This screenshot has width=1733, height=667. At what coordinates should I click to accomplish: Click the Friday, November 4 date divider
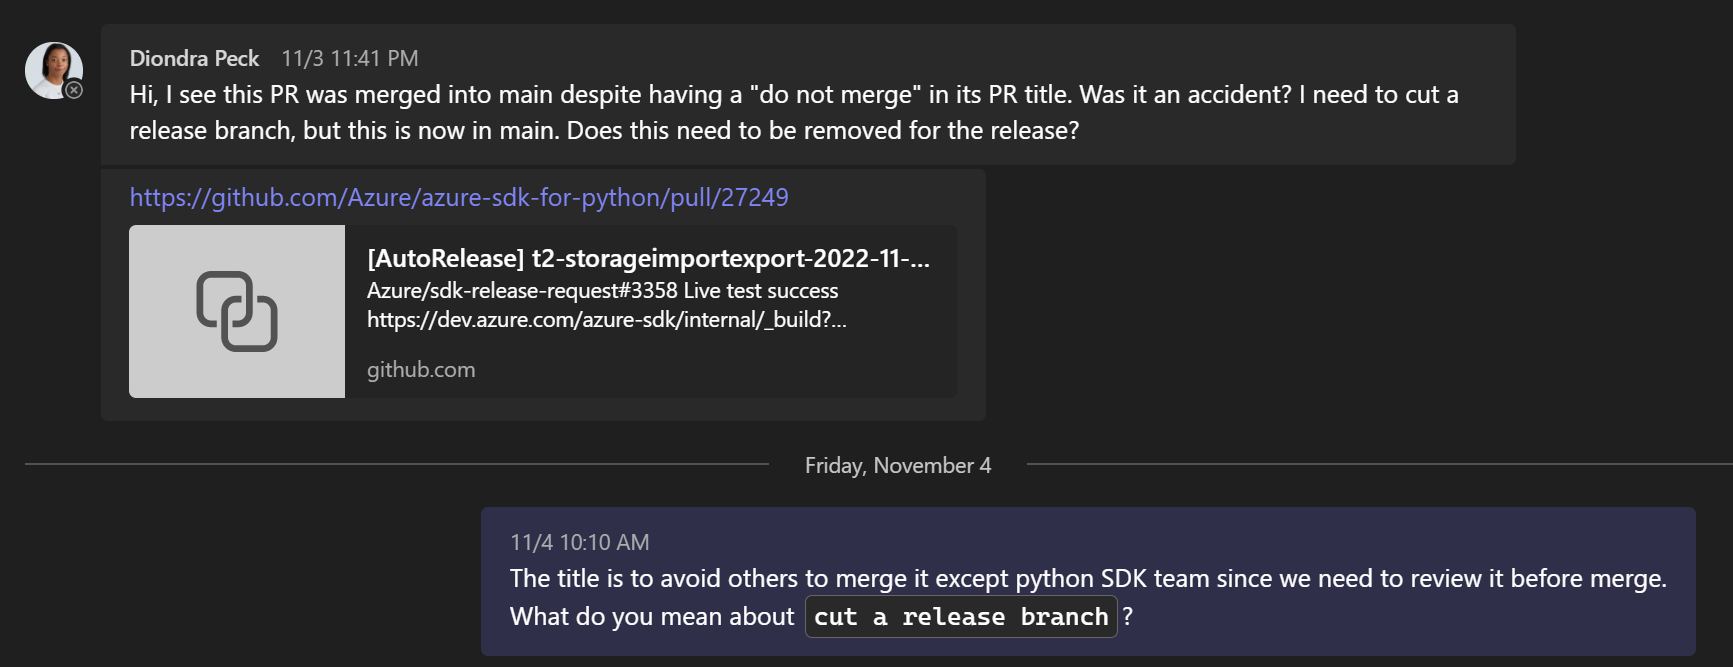(896, 465)
